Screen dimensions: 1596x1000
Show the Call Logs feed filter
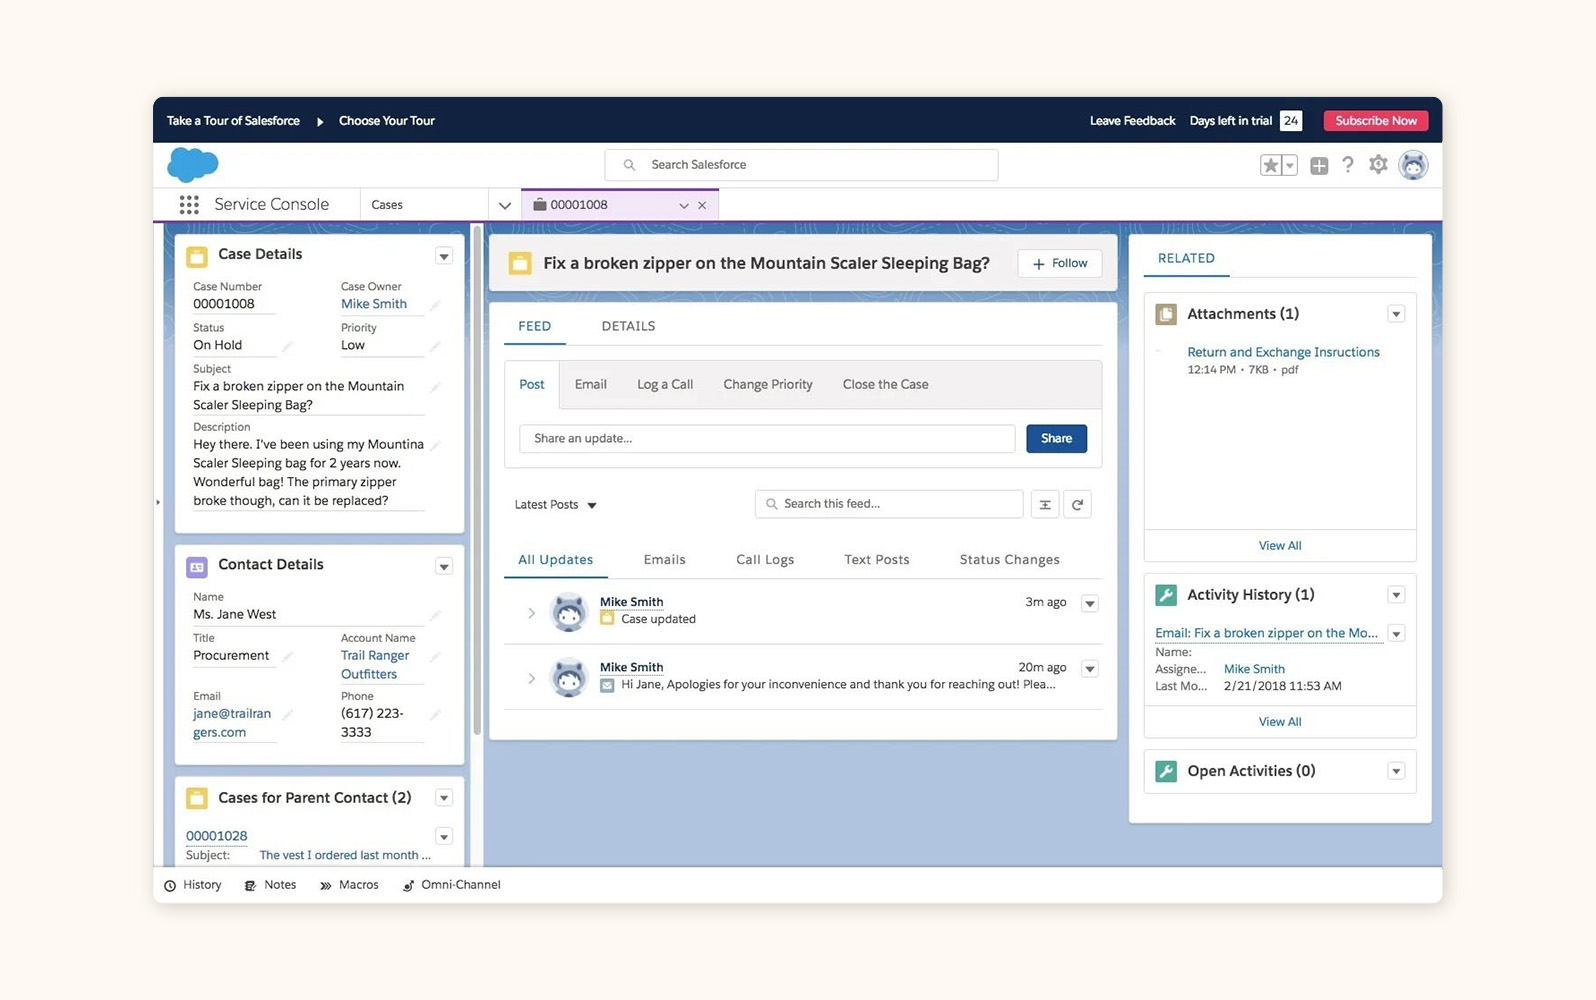click(x=765, y=560)
